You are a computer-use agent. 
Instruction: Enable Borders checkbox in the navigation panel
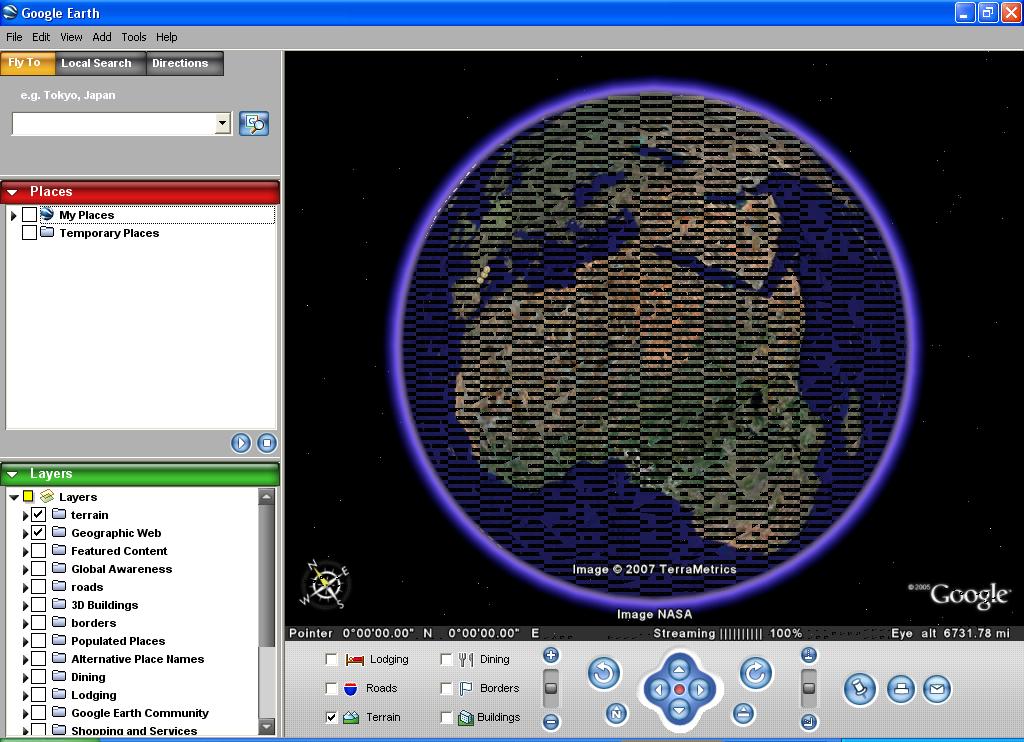coord(446,688)
